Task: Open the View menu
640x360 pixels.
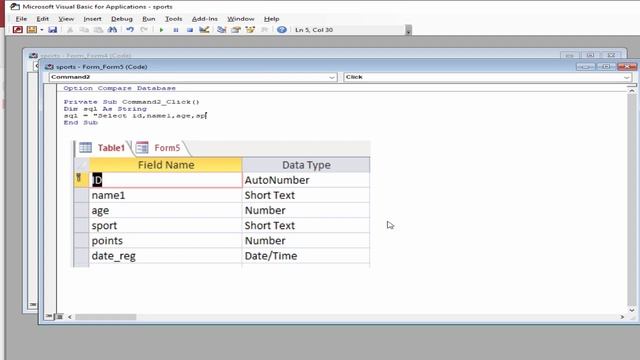Action: (66, 19)
